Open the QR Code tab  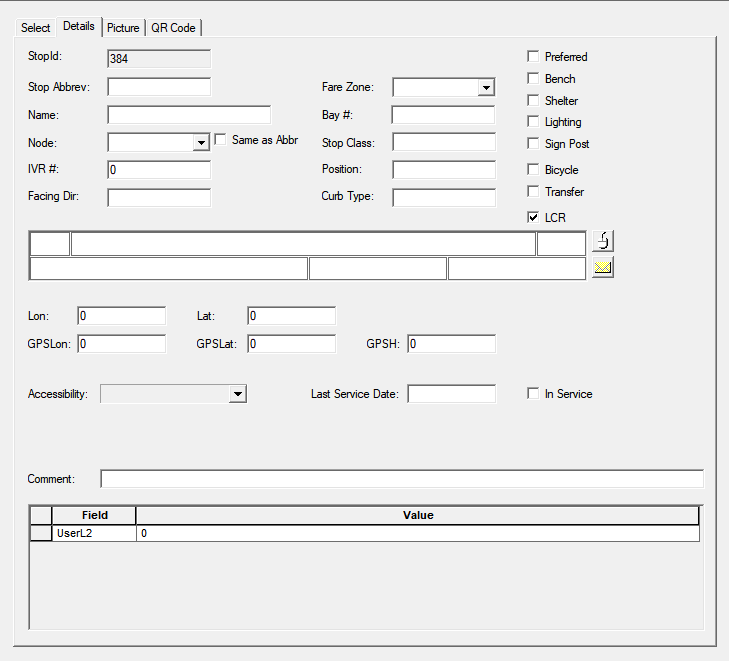tap(173, 28)
